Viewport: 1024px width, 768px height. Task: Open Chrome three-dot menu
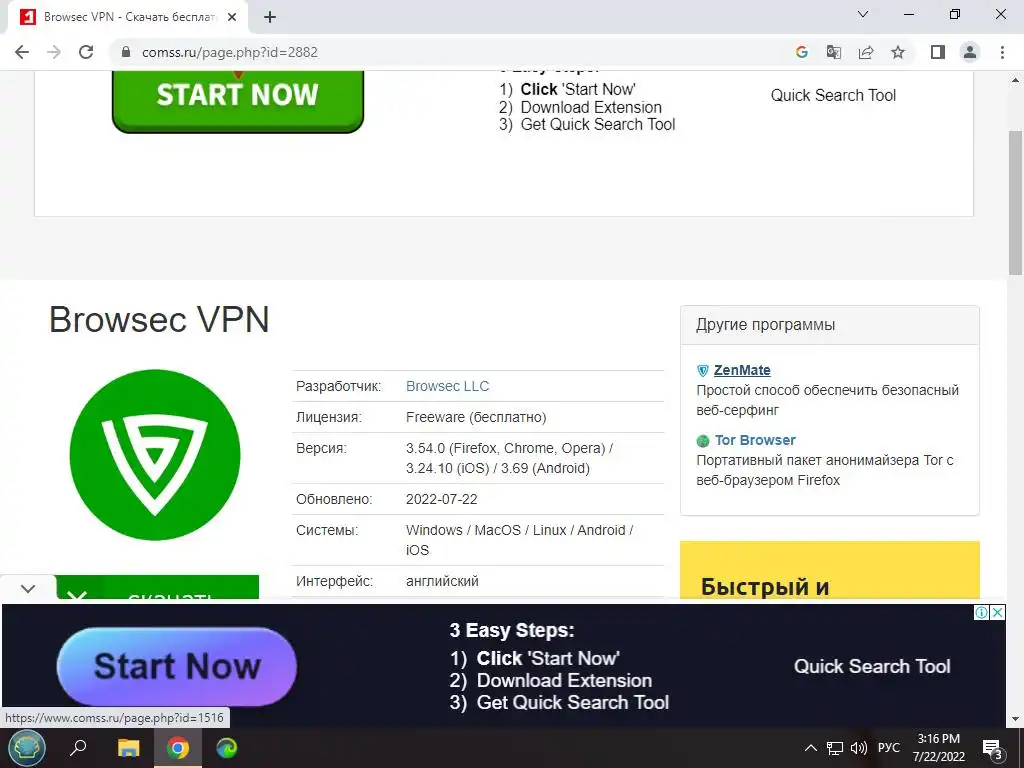(1002, 52)
